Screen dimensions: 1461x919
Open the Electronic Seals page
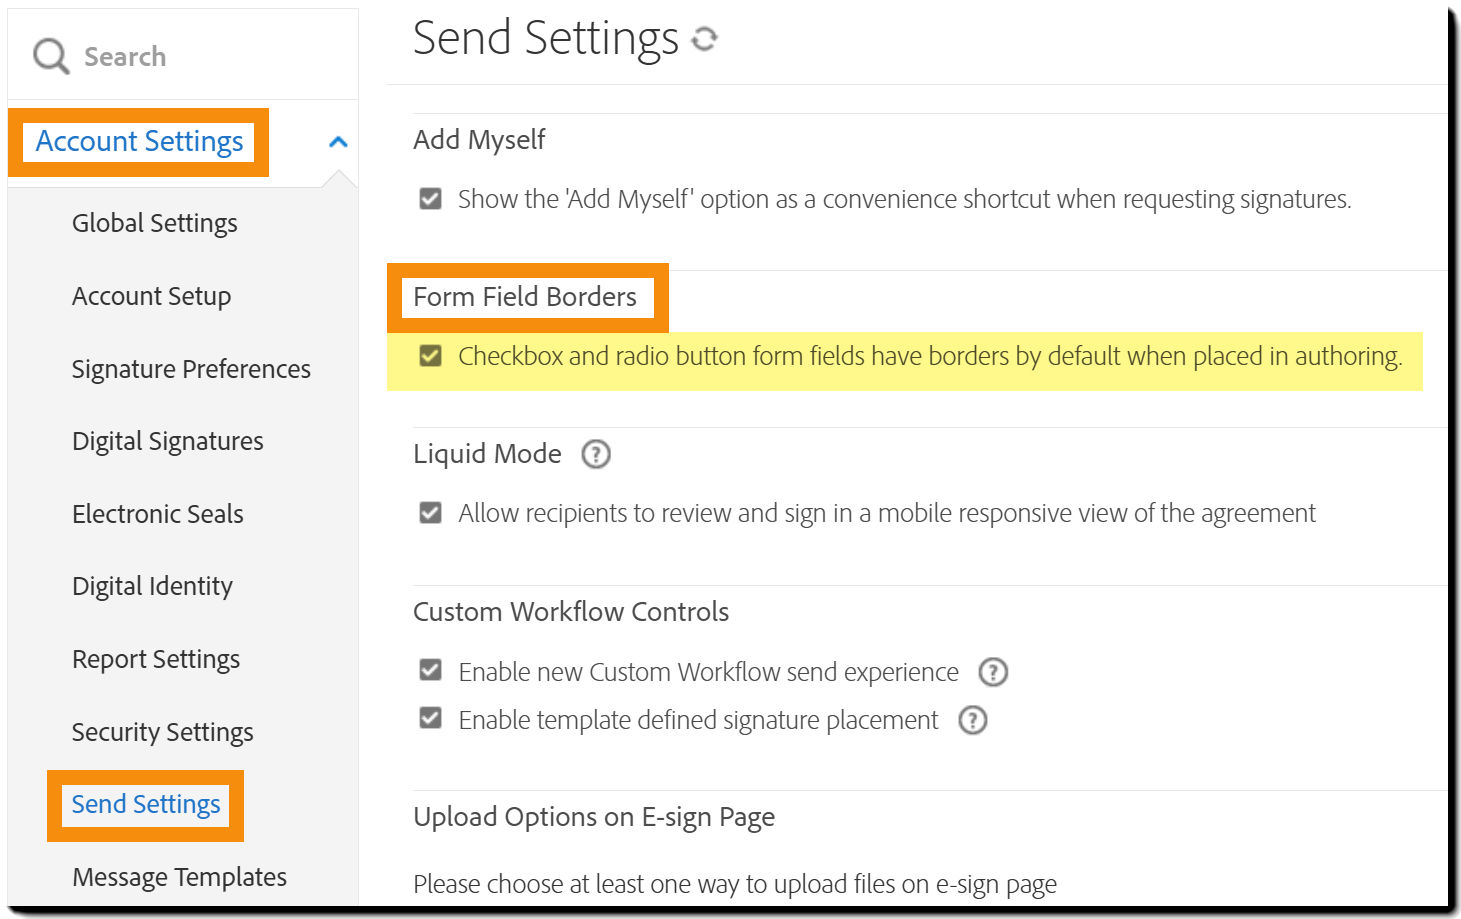point(157,514)
